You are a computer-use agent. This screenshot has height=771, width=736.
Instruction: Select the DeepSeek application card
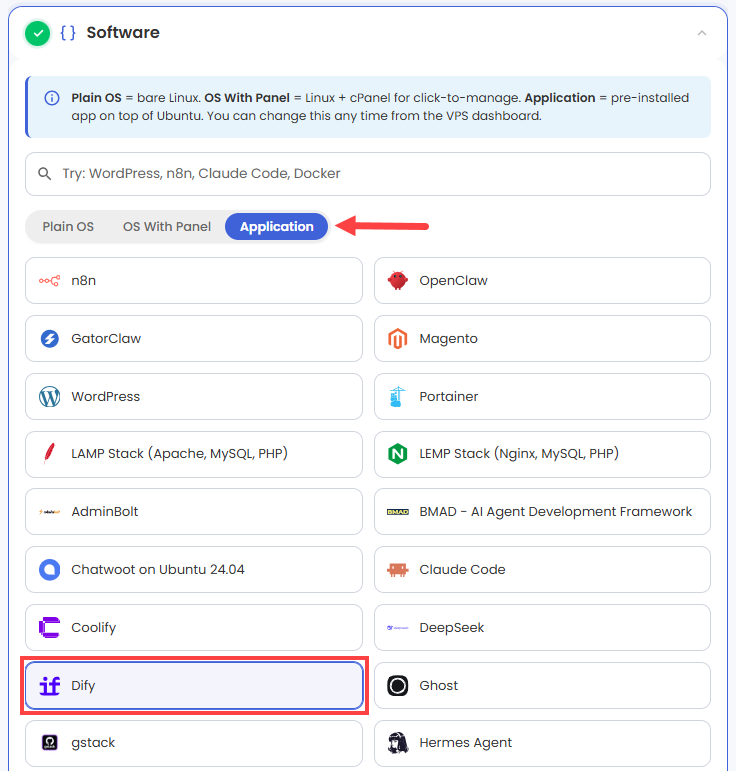pyautogui.click(x=542, y=627)
